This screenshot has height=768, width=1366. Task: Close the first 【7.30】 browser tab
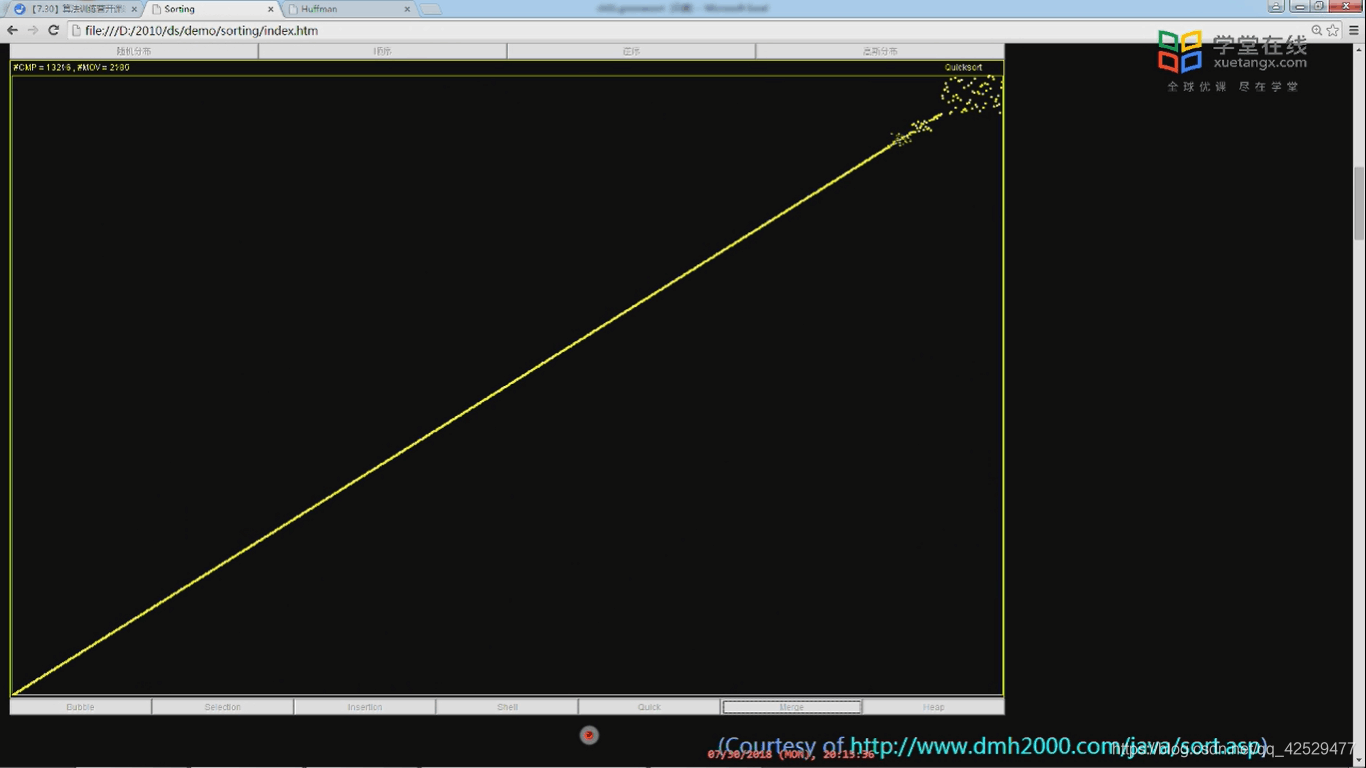point(134,9)
